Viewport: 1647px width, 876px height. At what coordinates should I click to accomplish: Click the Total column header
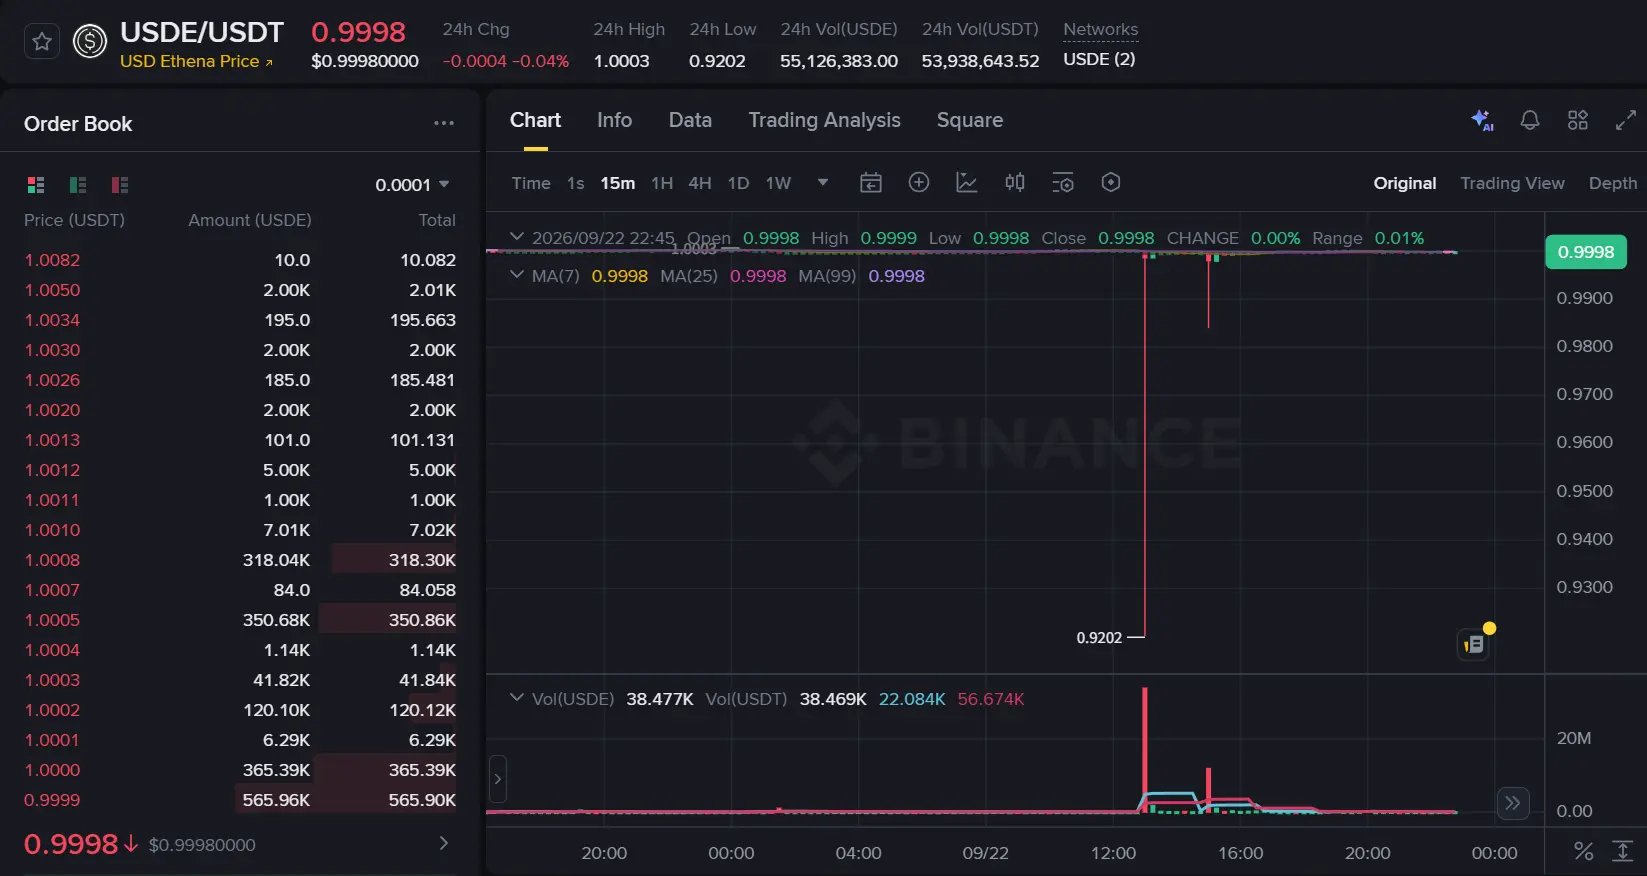click(x=437, y=220)
